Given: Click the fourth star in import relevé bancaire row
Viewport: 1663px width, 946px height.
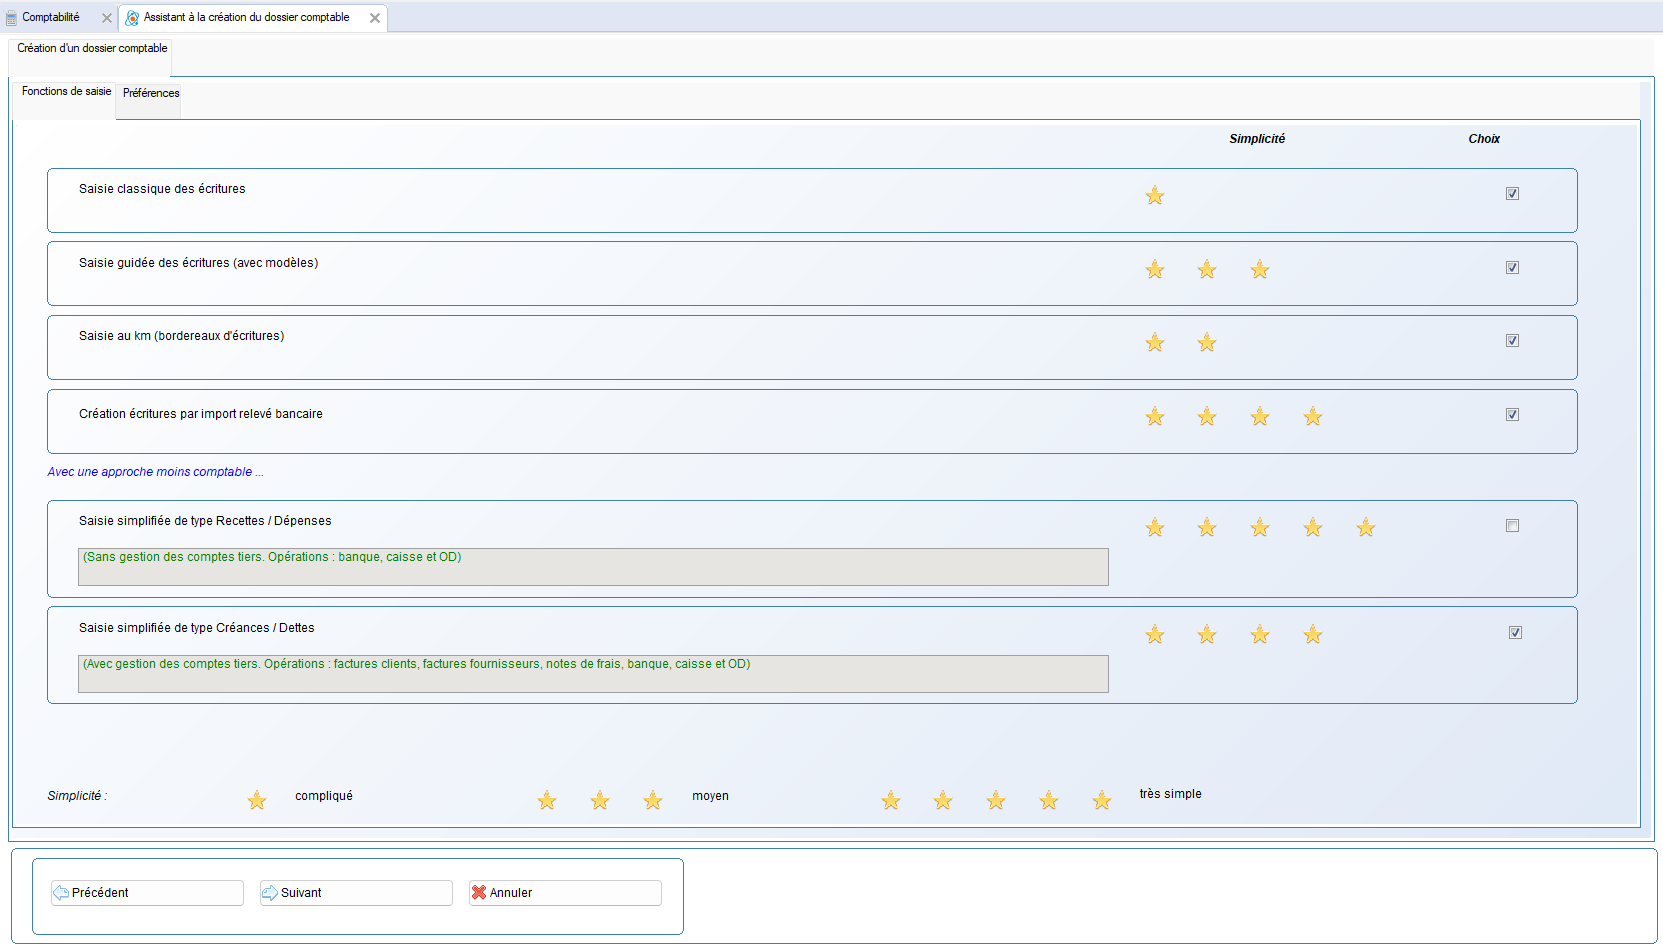Looking at the screenshot, I should [x=1313, y=416].
